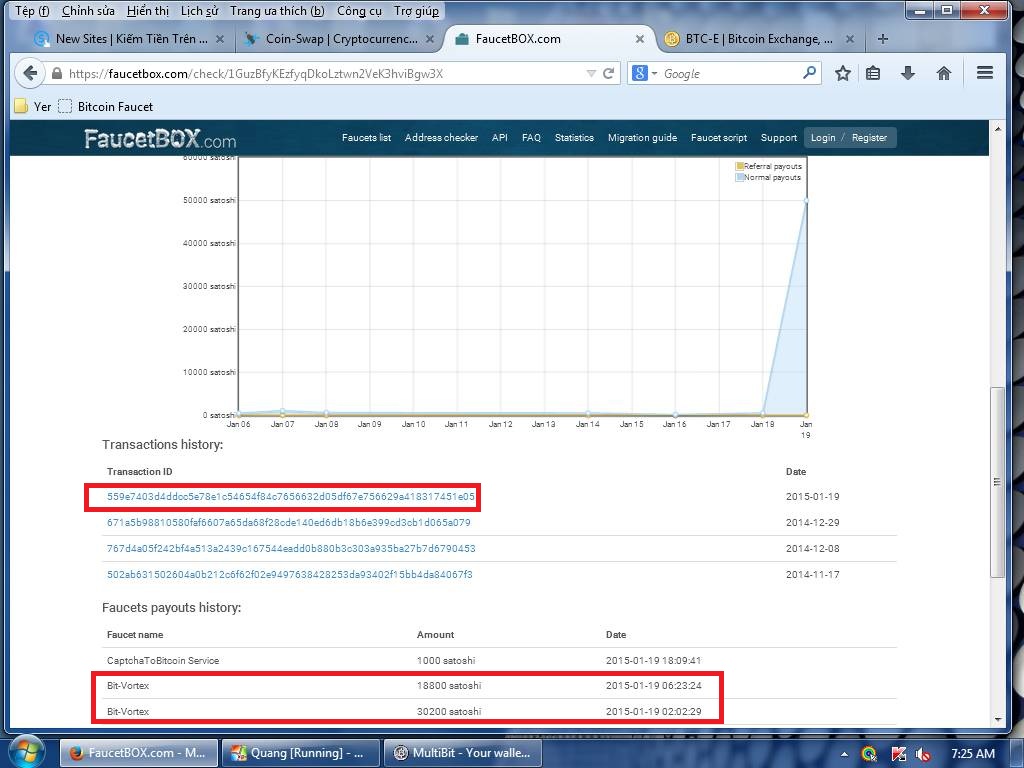Screen dimensions: 1024x768
Task: Select the 18800 satoshi amount
Action: coord(449,686)
